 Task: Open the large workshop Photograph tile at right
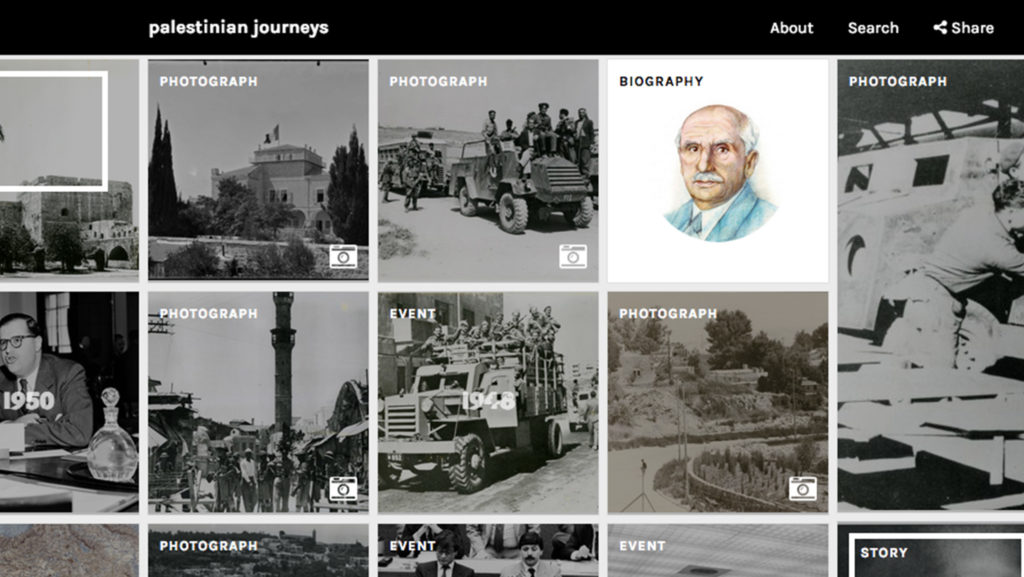click(x=931, y=286)
